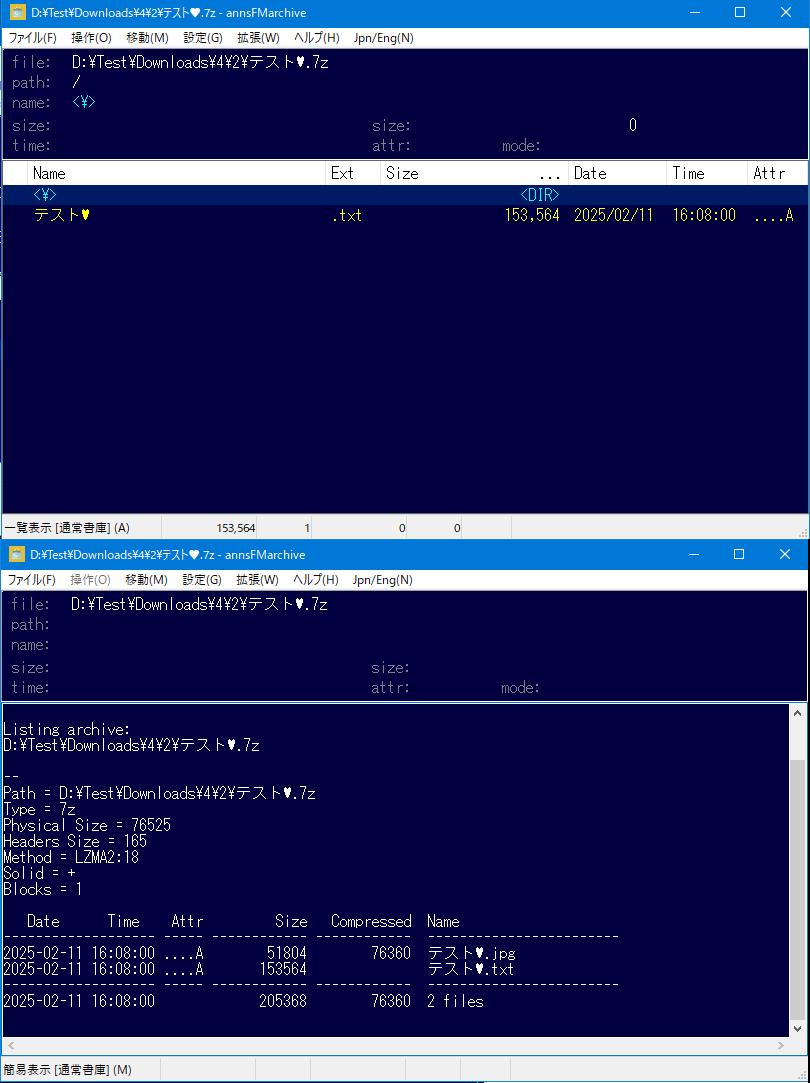Click the scroll up arrow in the listing pane
Image resolution: width=810 pixels, height=1083 pixels.
click(x=797, y=713)
